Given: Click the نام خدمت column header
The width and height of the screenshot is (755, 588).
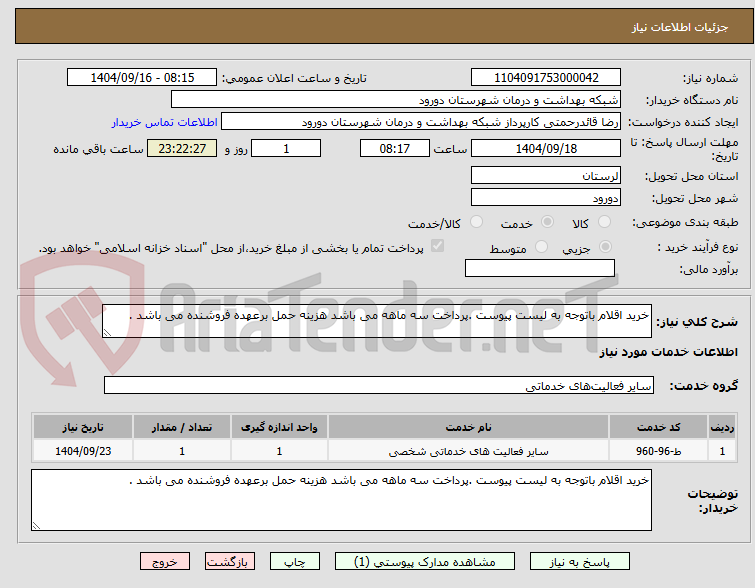Looking at the screenshot, I should (469, 427).
